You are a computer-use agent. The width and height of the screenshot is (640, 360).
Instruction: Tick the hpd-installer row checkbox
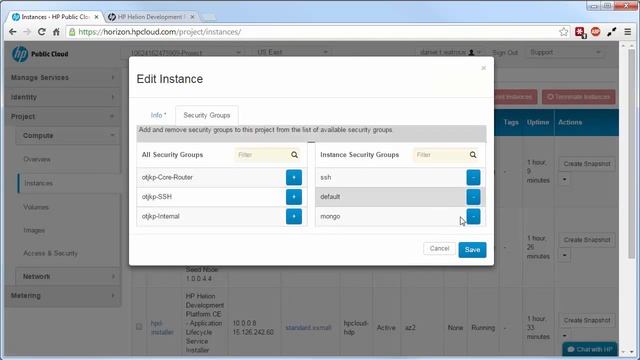[139, 327]
